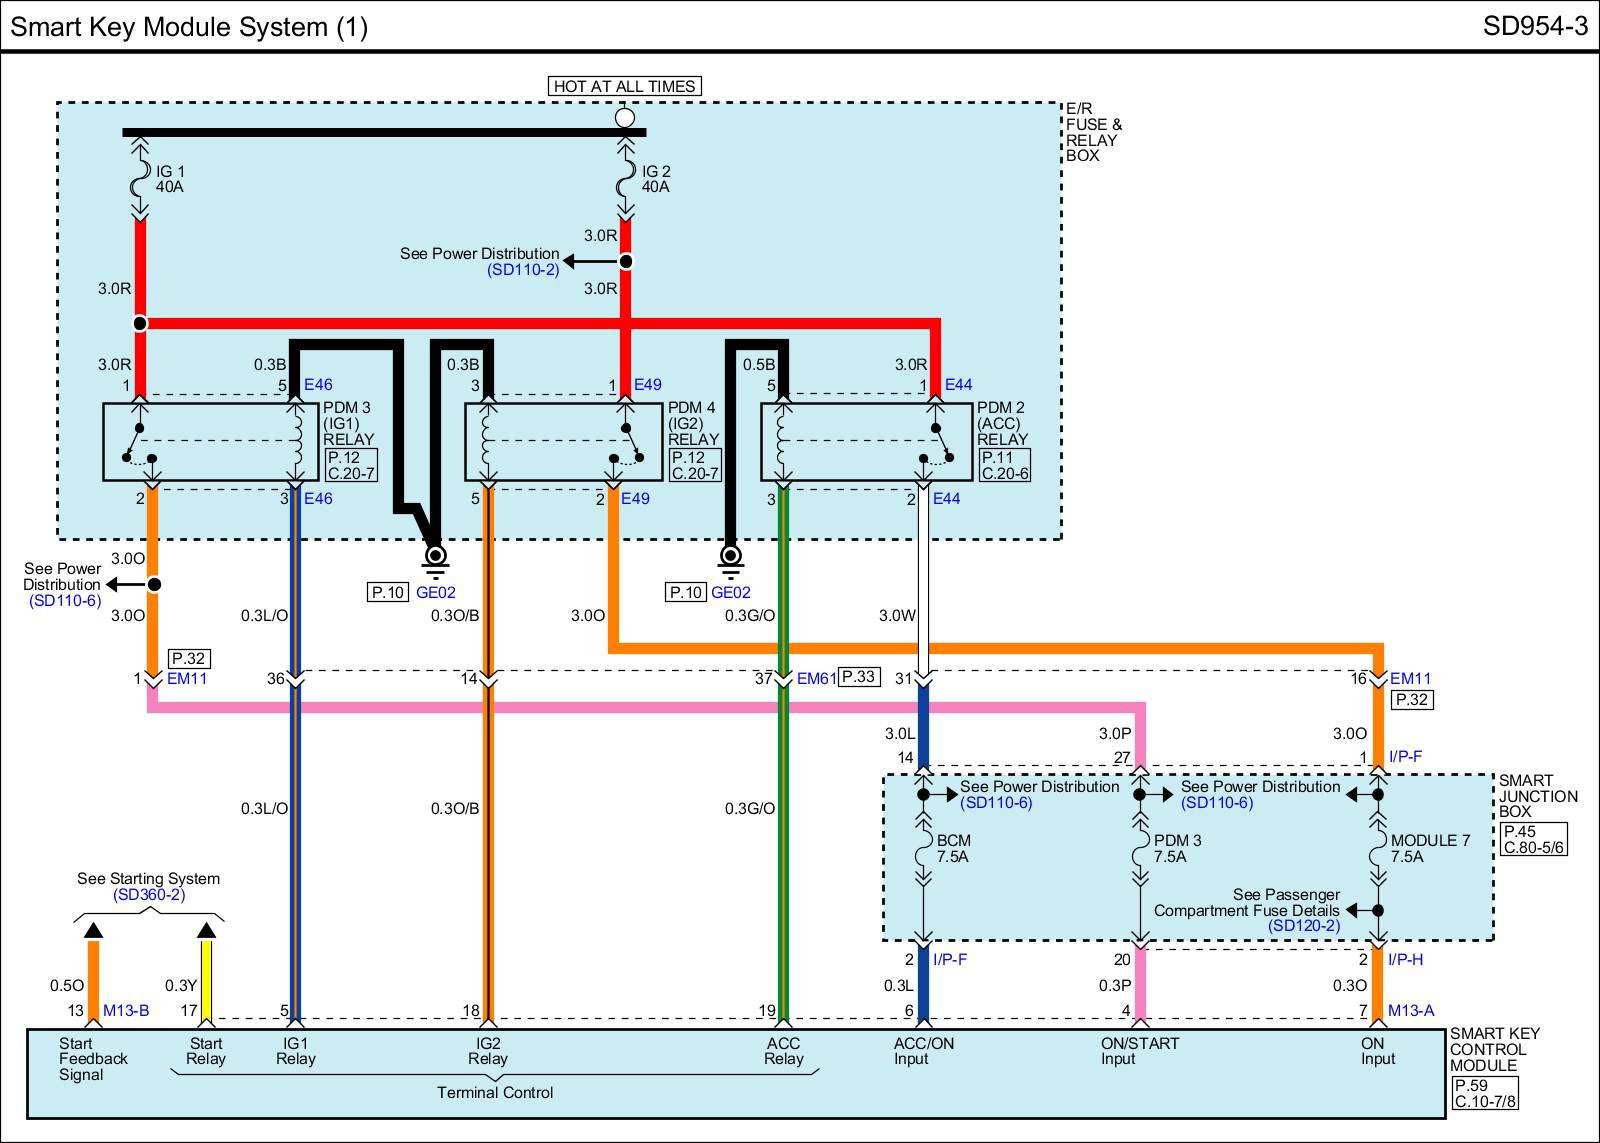Click the IG 2 40A fuse symbol
Viewport: 1600px width, 1143px height.
point(625,180)
